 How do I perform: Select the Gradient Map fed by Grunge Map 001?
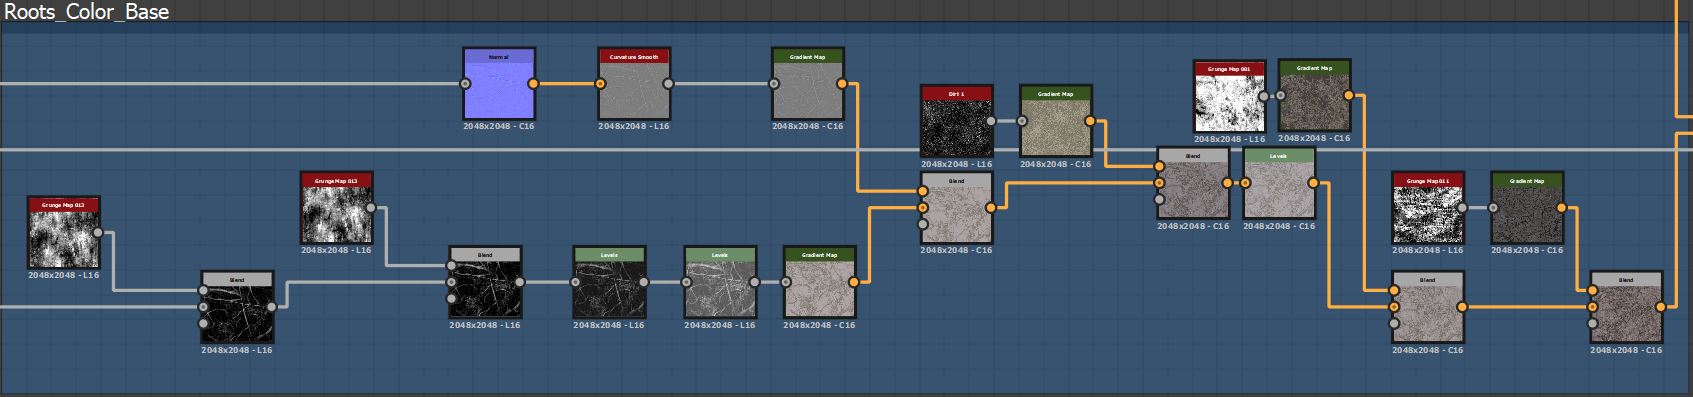pyautogui.click(x=1314, y=96)
